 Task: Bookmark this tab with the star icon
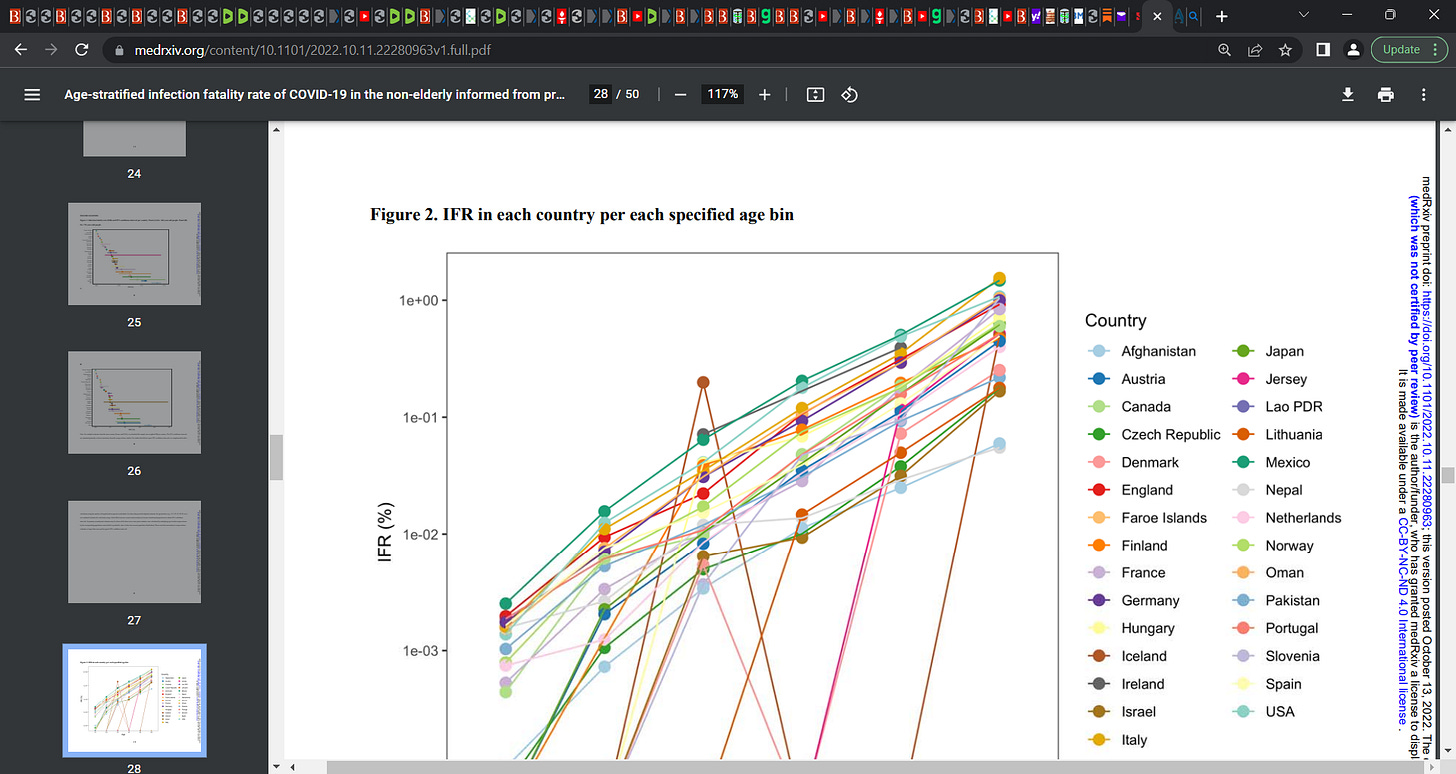[x=1285, y=50]
